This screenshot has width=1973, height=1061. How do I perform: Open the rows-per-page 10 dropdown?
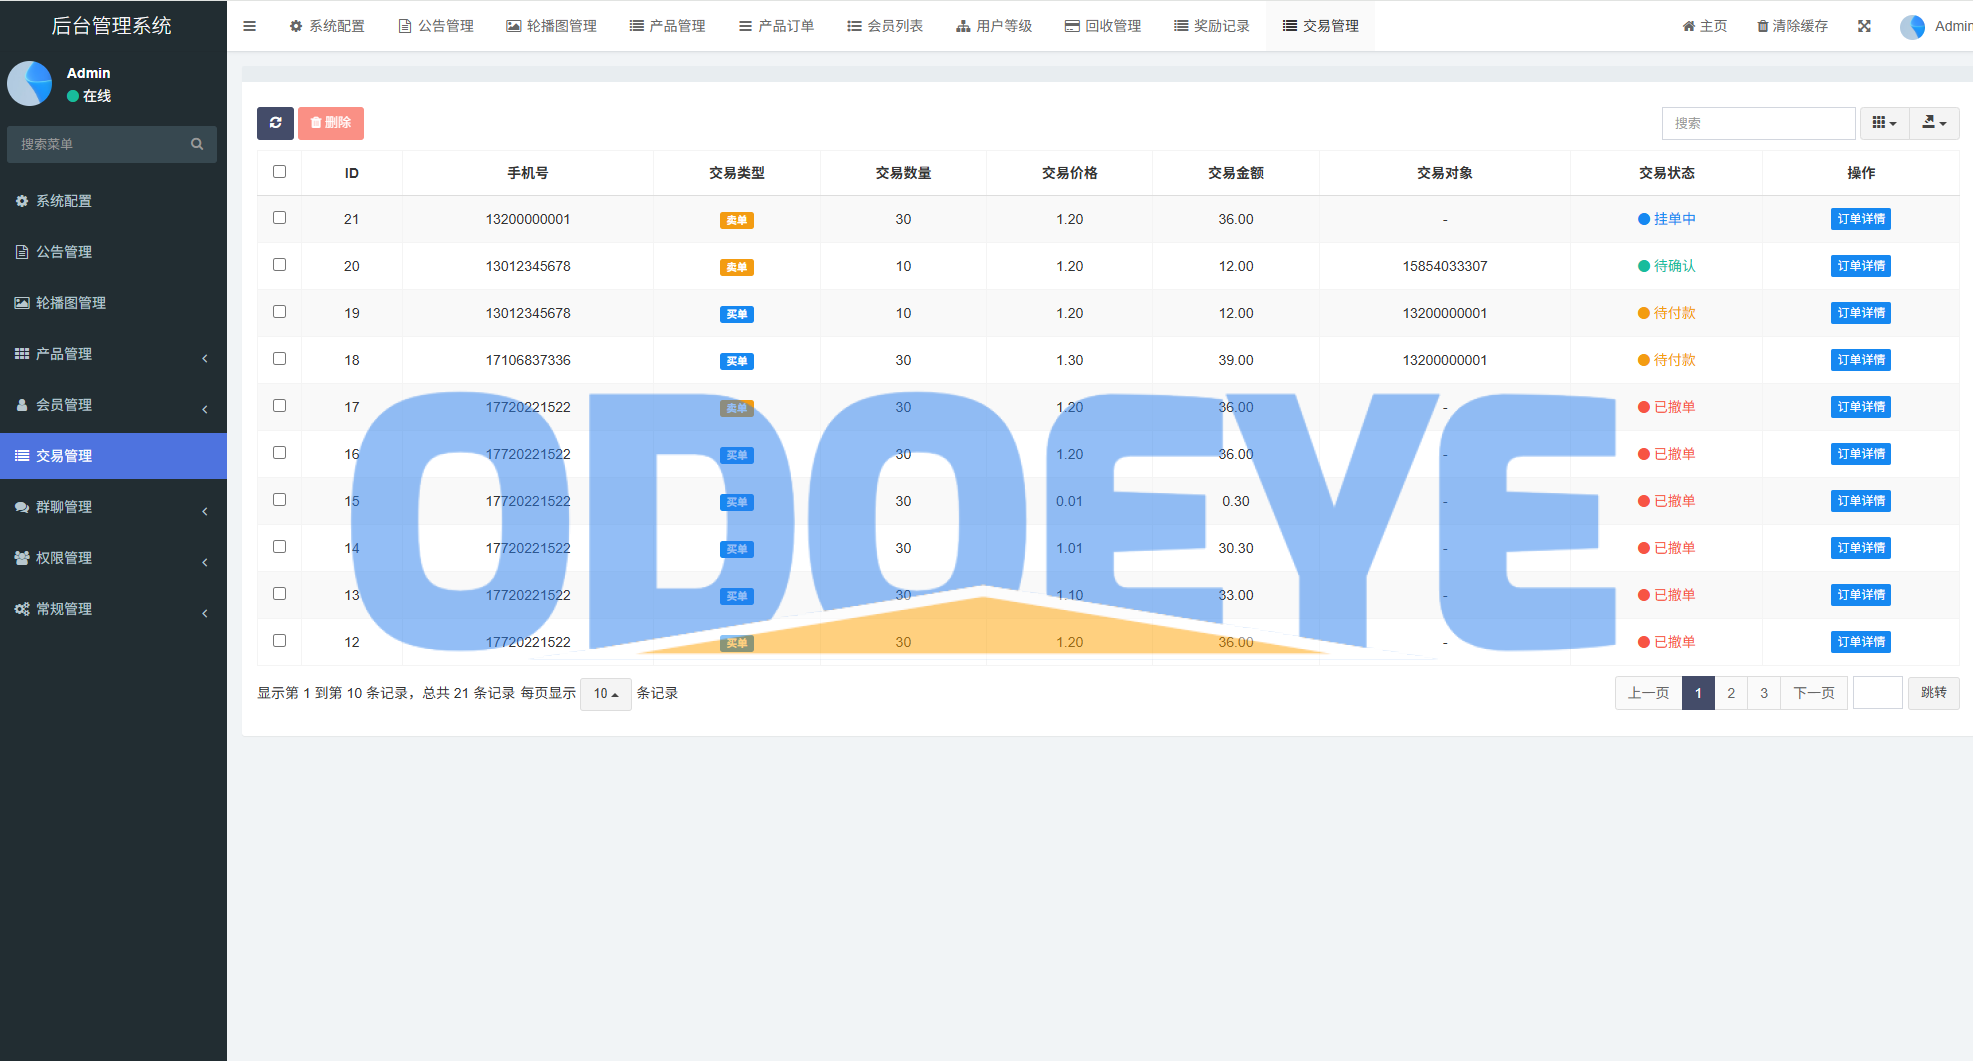[x=605, y=693]
